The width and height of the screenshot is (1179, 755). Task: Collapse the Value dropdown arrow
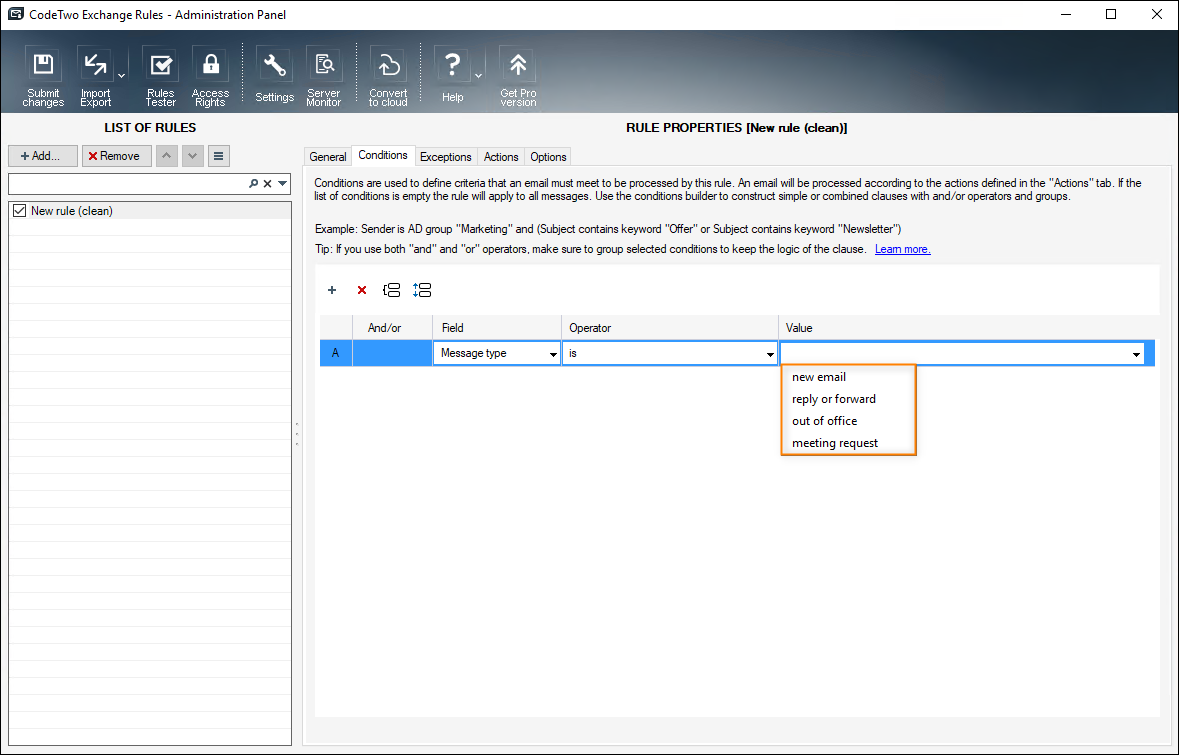(1136, 354)
